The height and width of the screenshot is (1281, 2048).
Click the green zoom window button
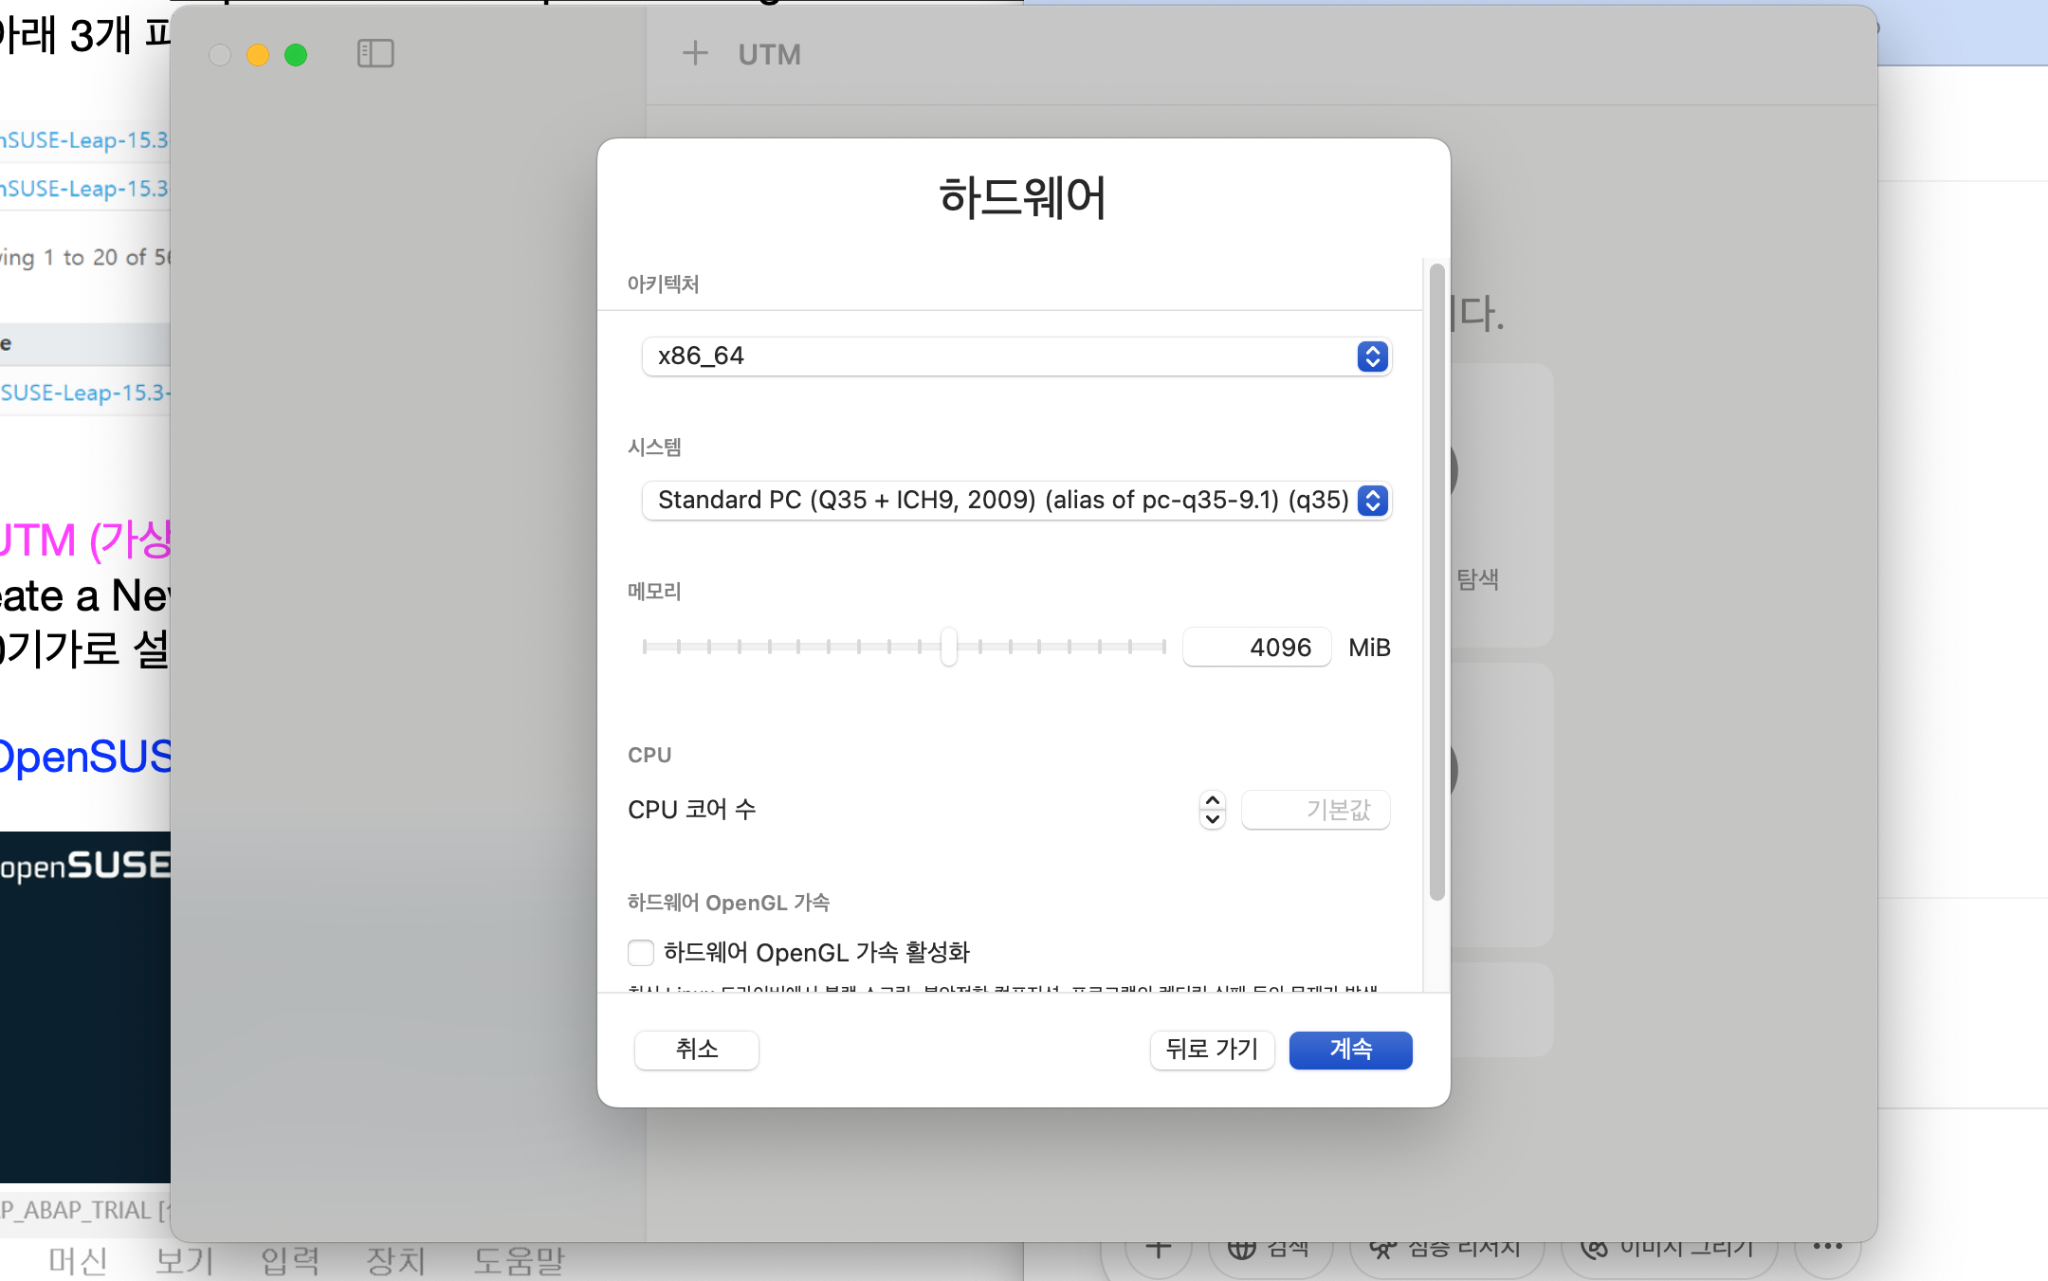click(296, 55)
